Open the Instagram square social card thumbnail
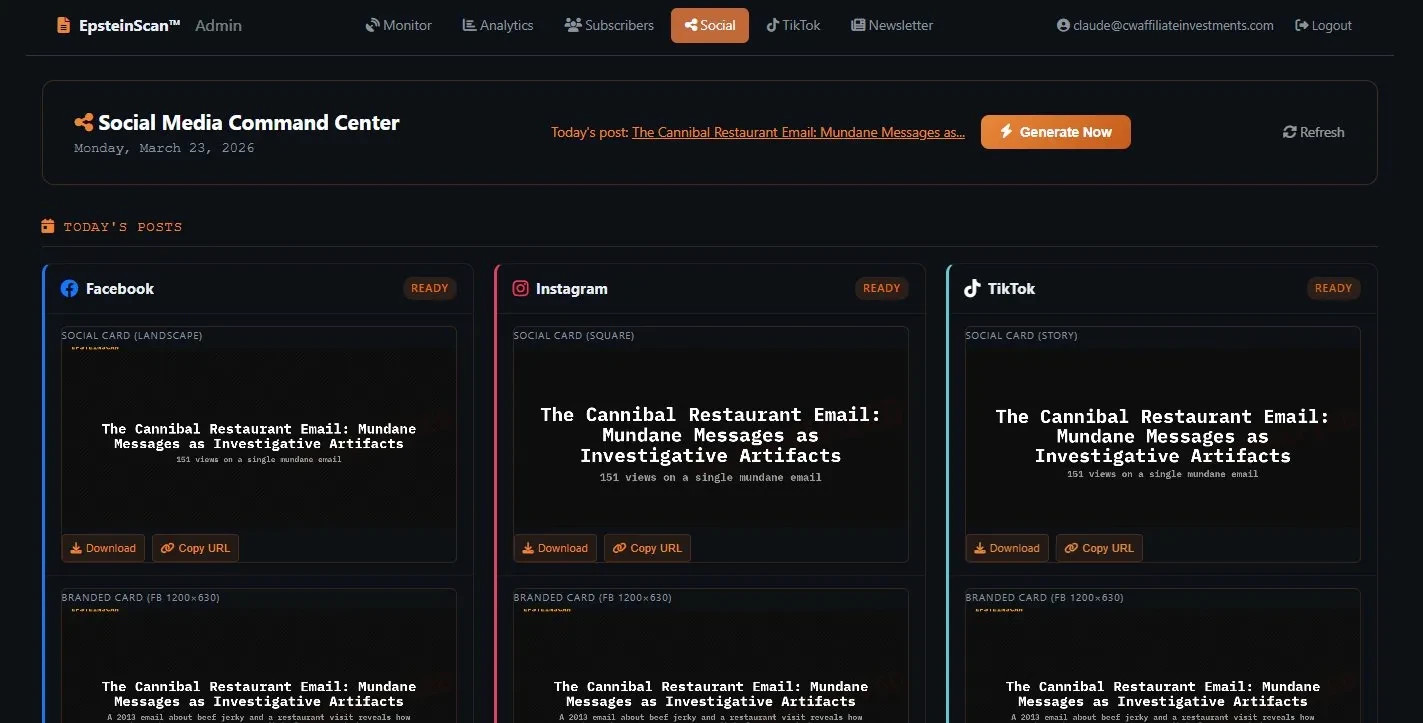The width and height of the screenshot is (1423, 723). click(x=711, y=437)
